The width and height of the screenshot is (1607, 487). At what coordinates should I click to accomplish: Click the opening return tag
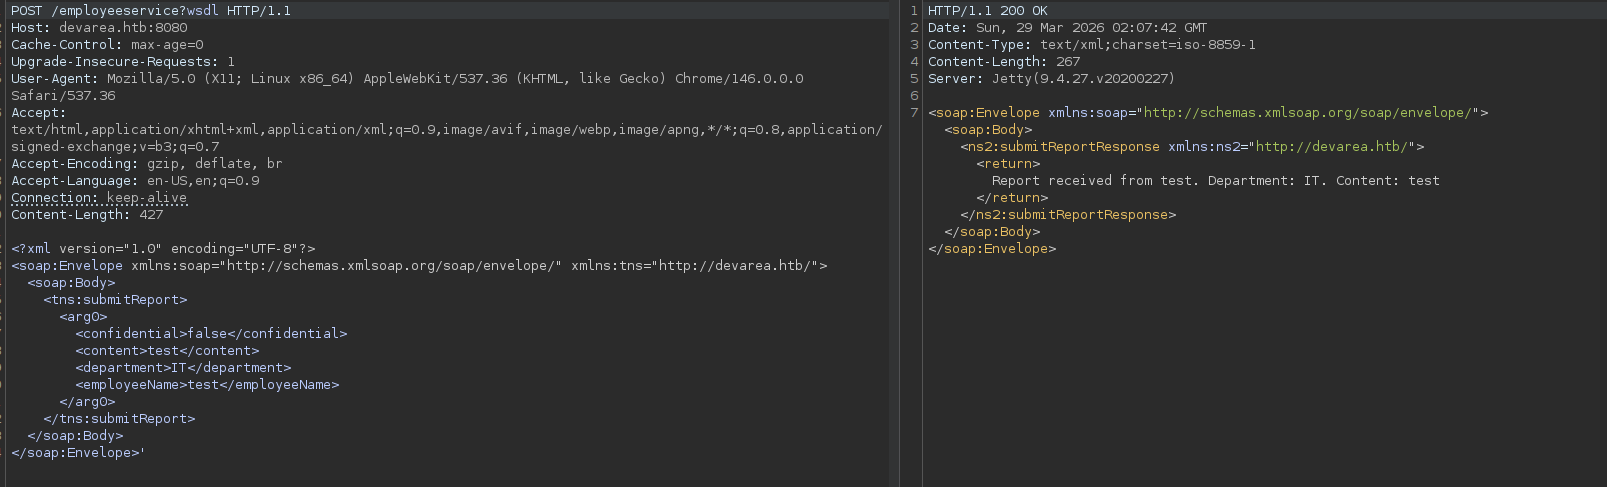pyautogui.click(x=1008, y=164)
